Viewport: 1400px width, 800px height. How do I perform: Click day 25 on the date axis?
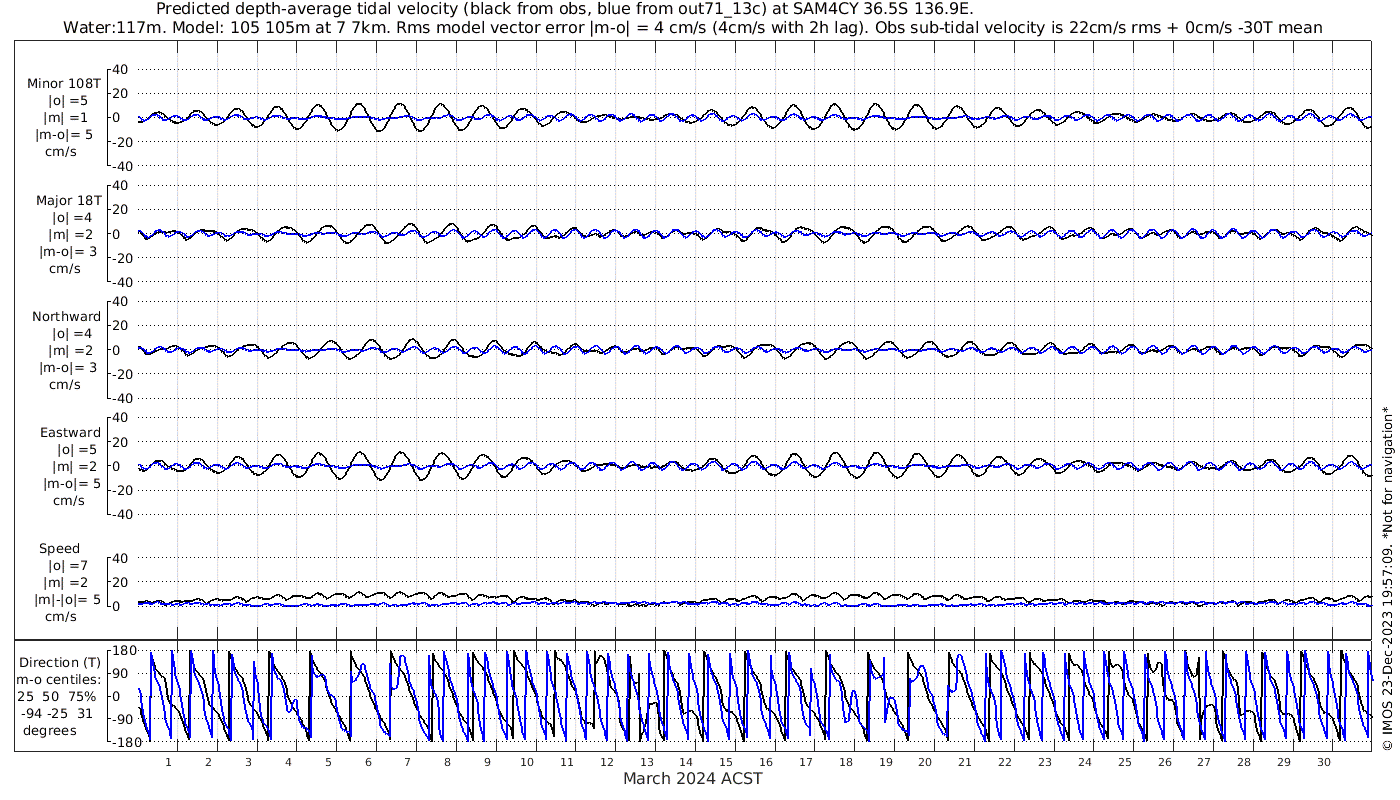tap(1125, 762)
